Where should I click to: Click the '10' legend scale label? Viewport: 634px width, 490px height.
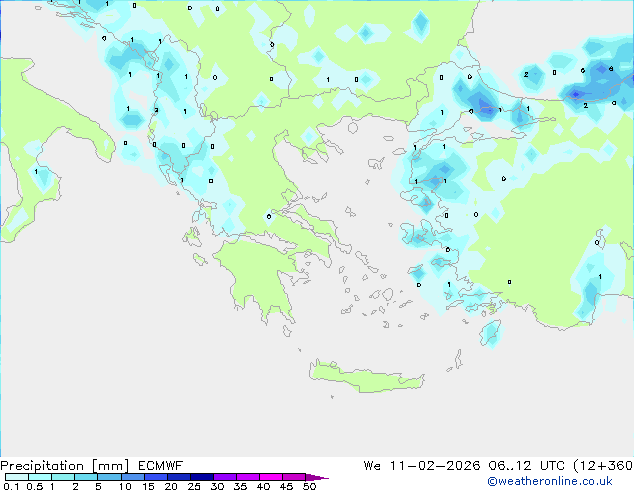coord(125,486)
